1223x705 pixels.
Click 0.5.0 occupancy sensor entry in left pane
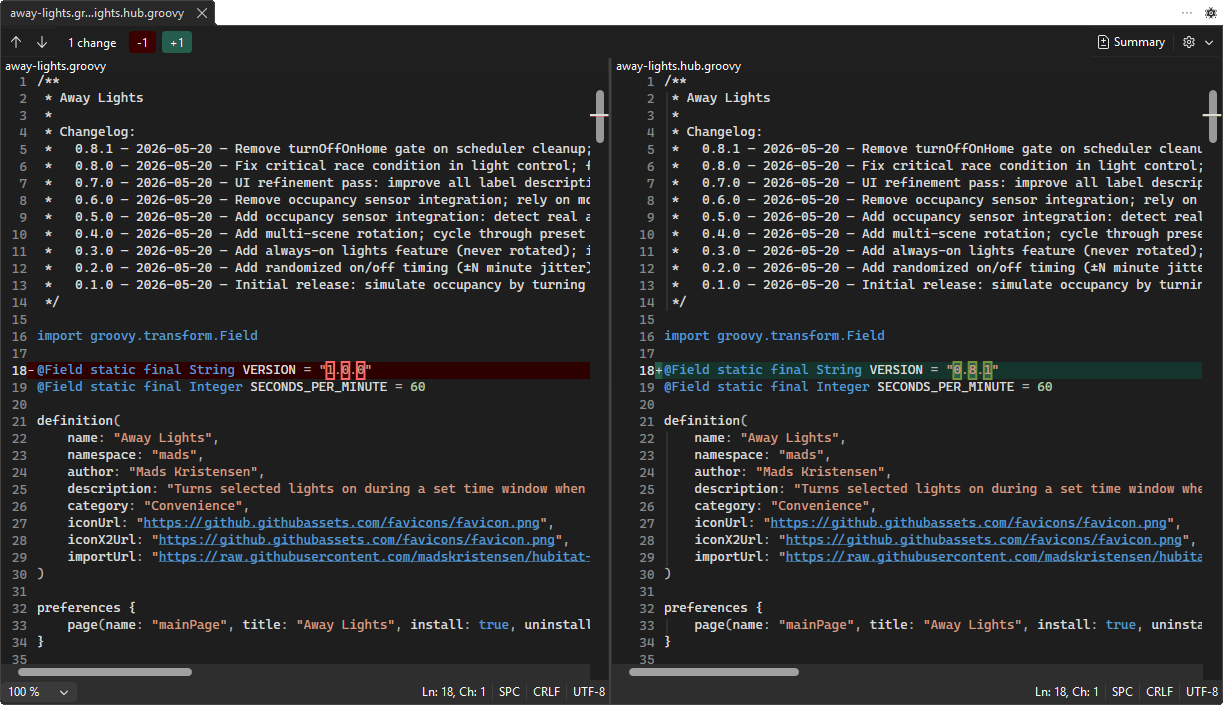point(317,217)
